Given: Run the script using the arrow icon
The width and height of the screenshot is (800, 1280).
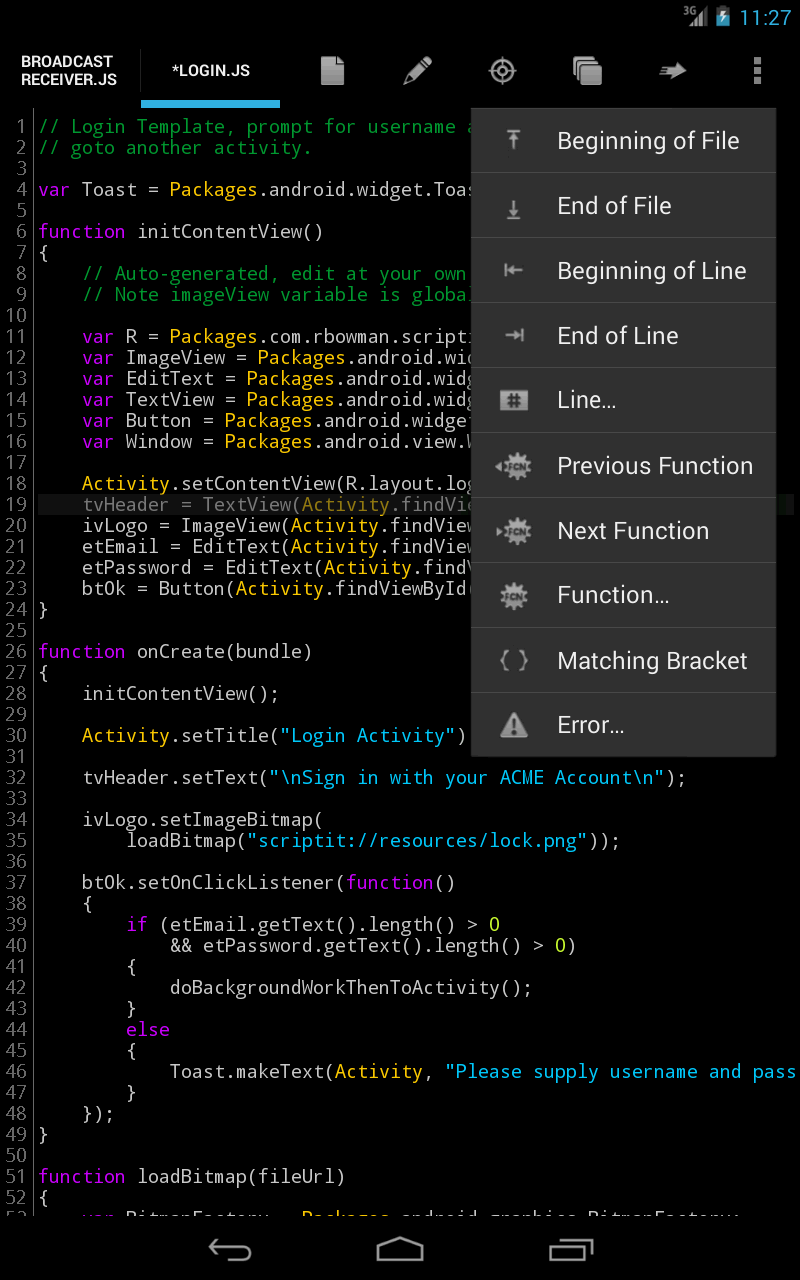Looking at the screenshot, I should (672, 71).
